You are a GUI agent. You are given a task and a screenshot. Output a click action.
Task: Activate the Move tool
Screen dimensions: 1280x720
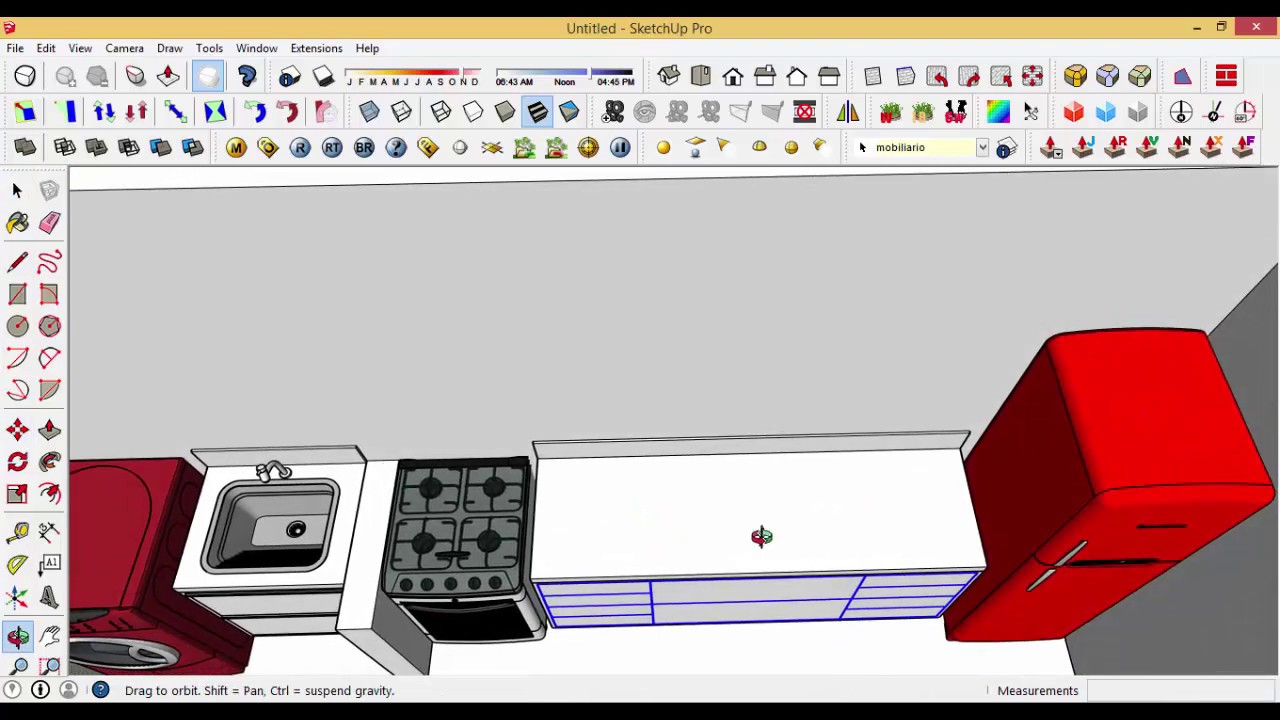coord(17,430)
